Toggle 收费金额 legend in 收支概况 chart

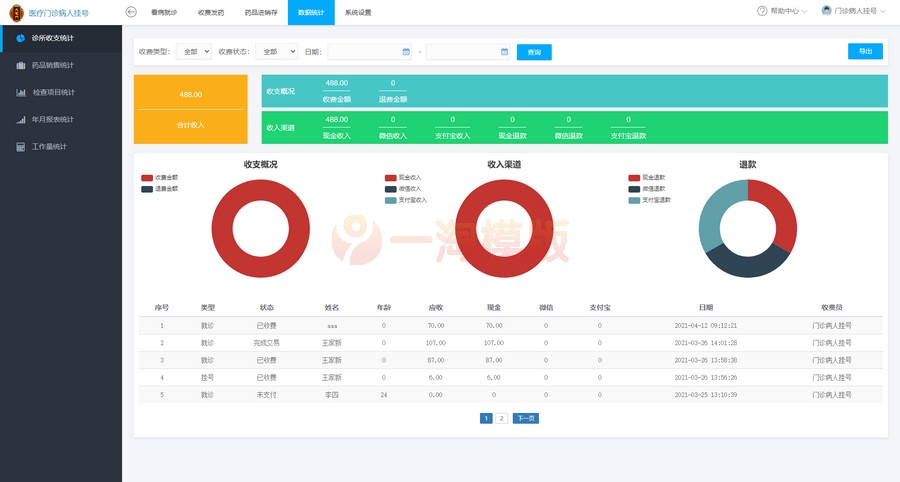160,178
